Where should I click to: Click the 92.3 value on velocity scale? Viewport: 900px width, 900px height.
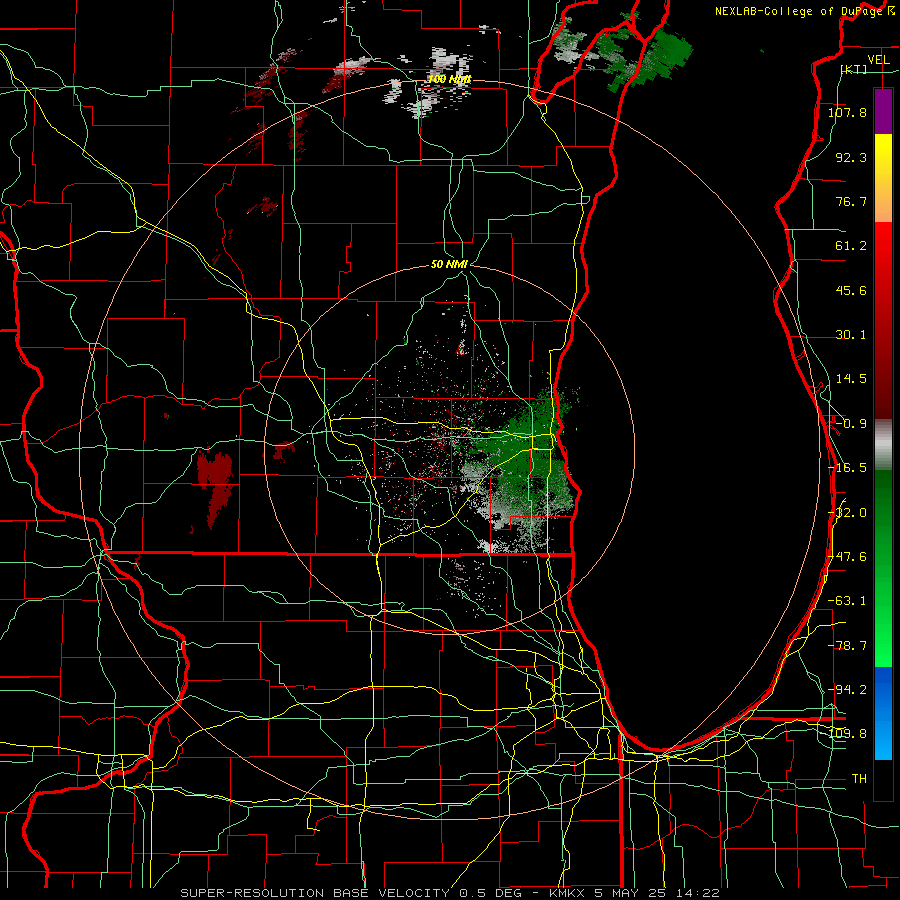coord(851,157)
